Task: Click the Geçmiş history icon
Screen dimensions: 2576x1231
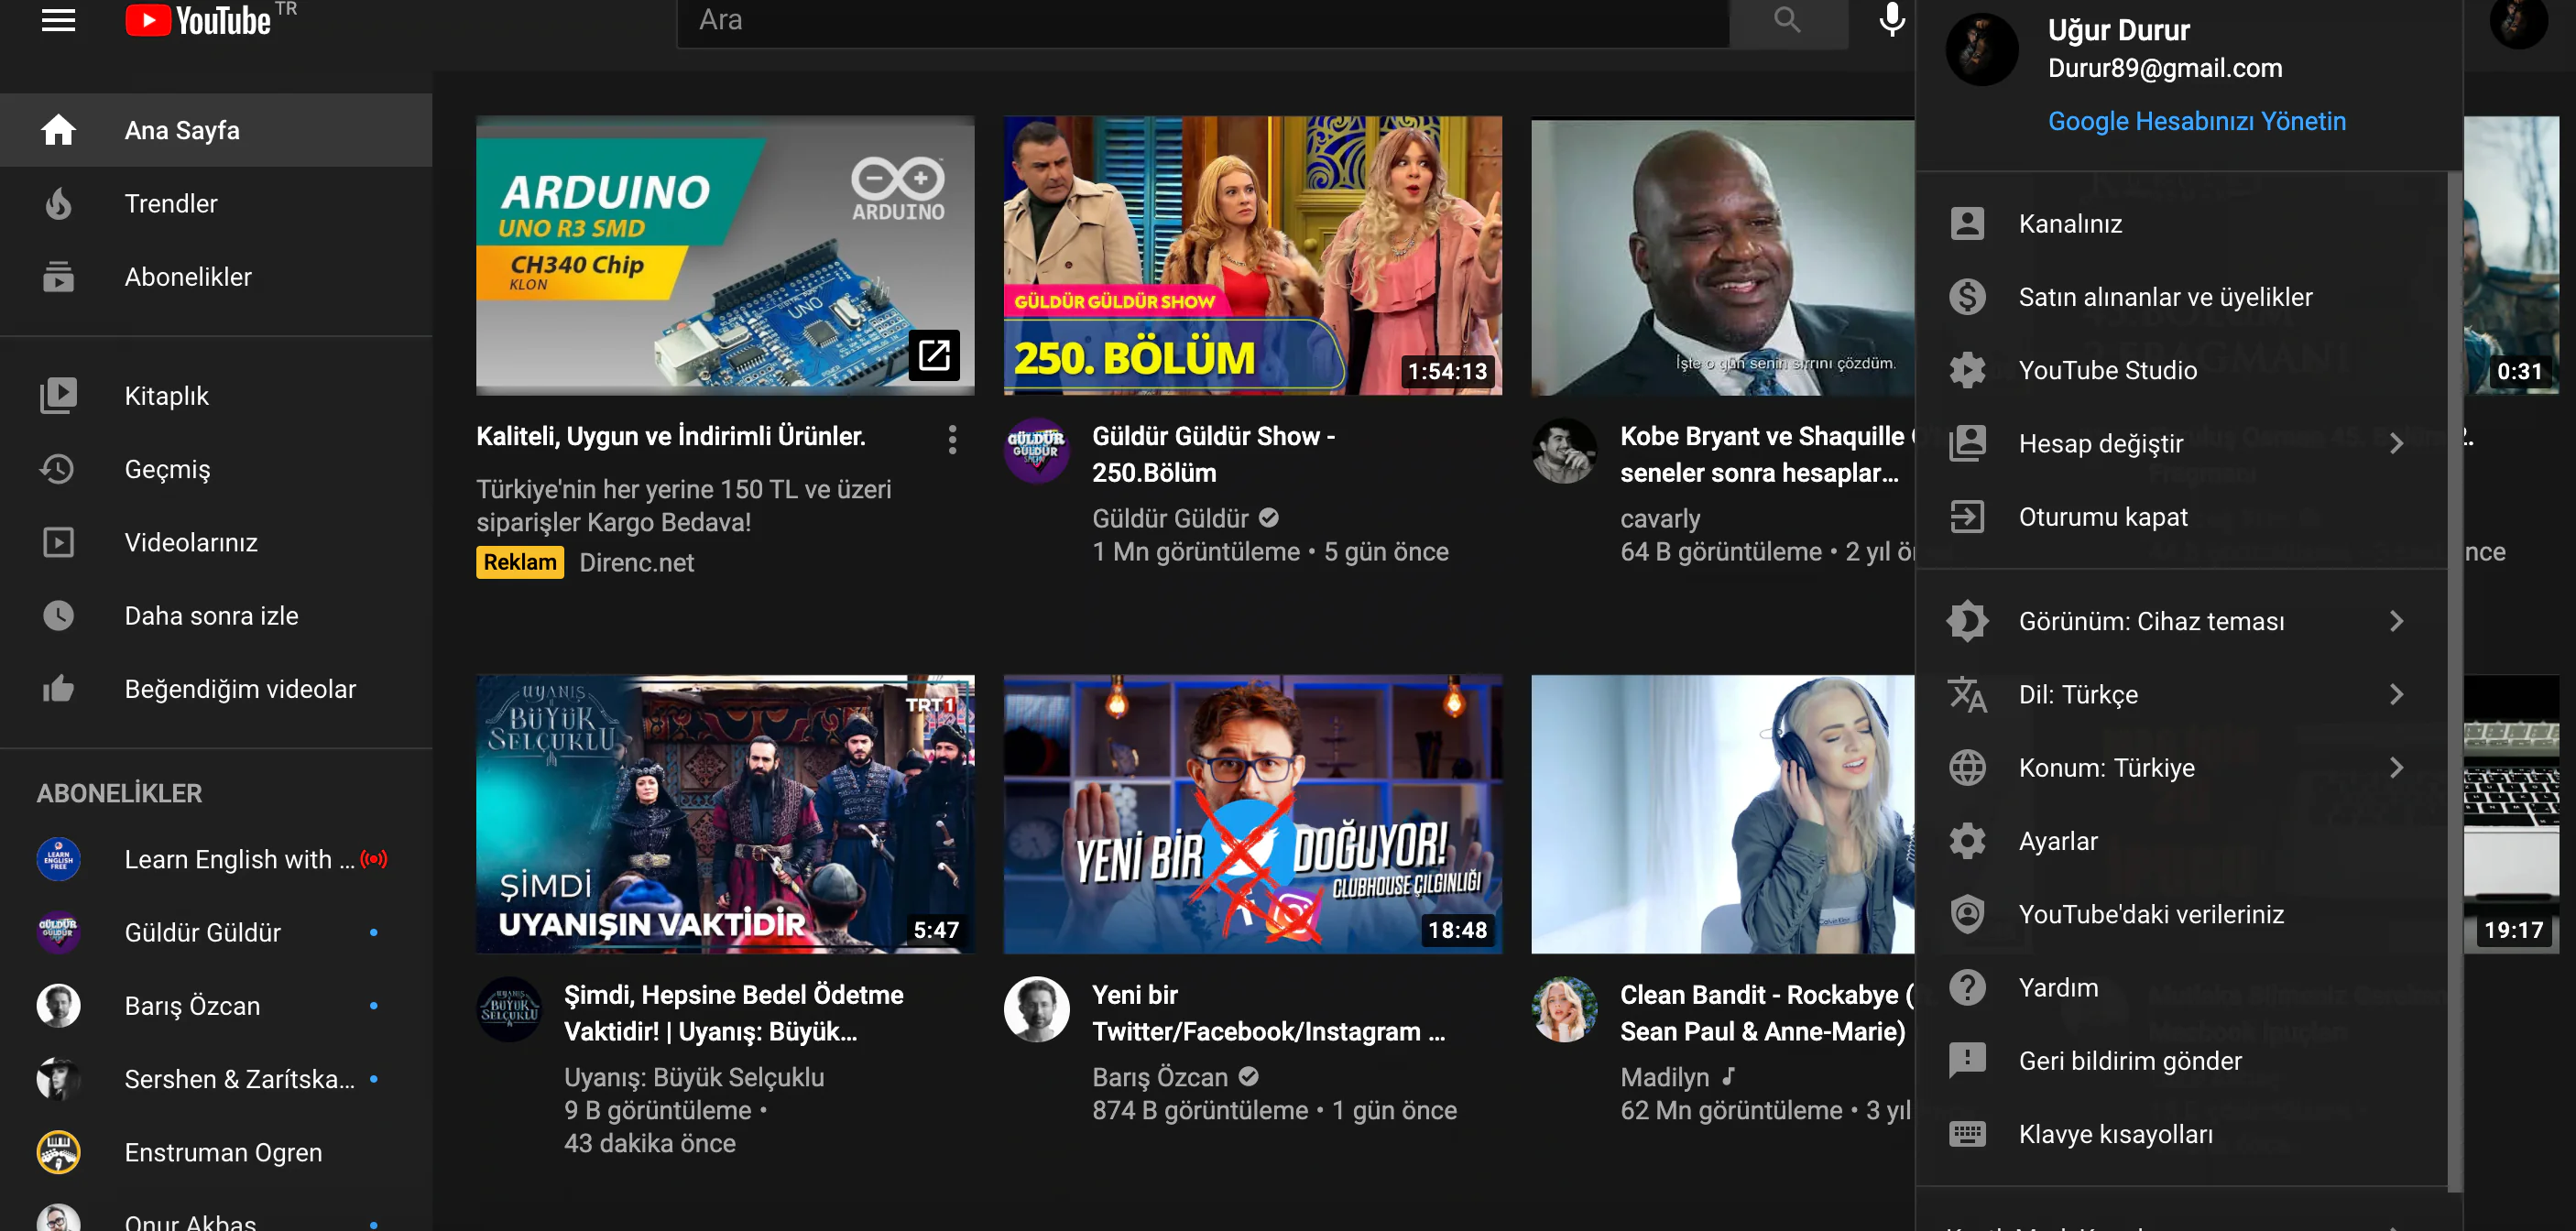Action: click(58, 468)
